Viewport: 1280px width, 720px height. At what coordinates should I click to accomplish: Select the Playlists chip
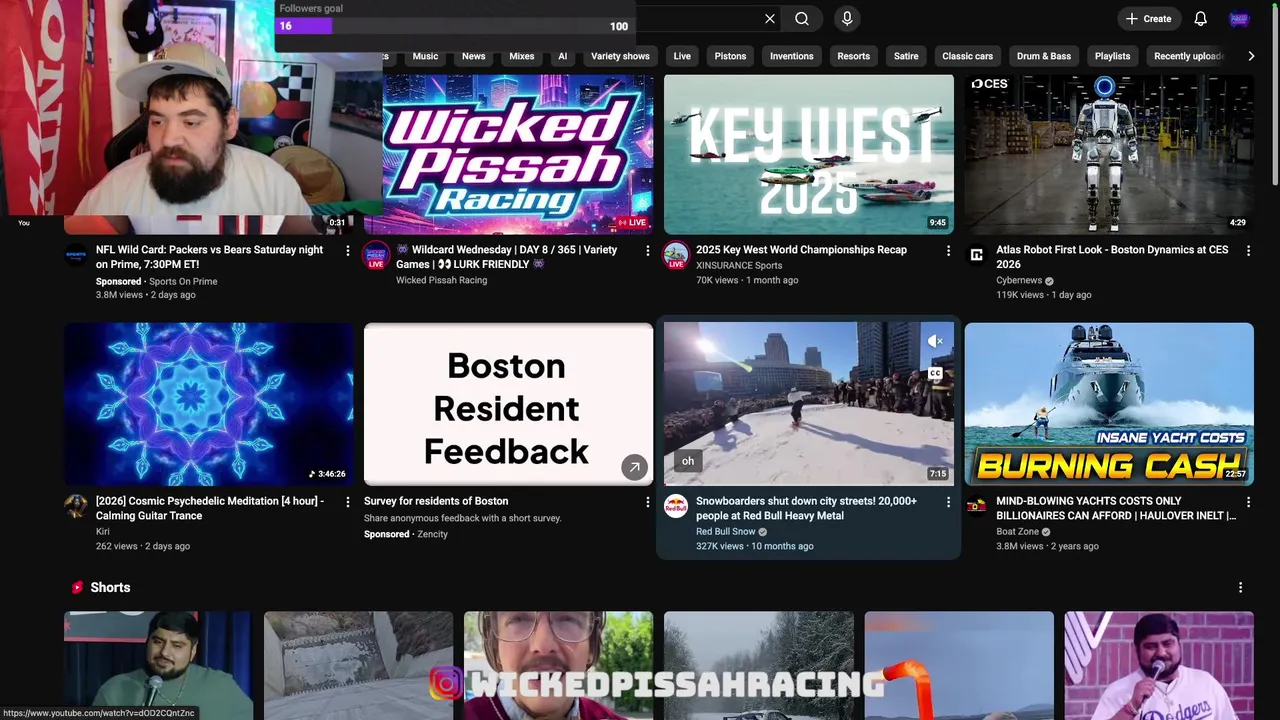(1112, 56)
